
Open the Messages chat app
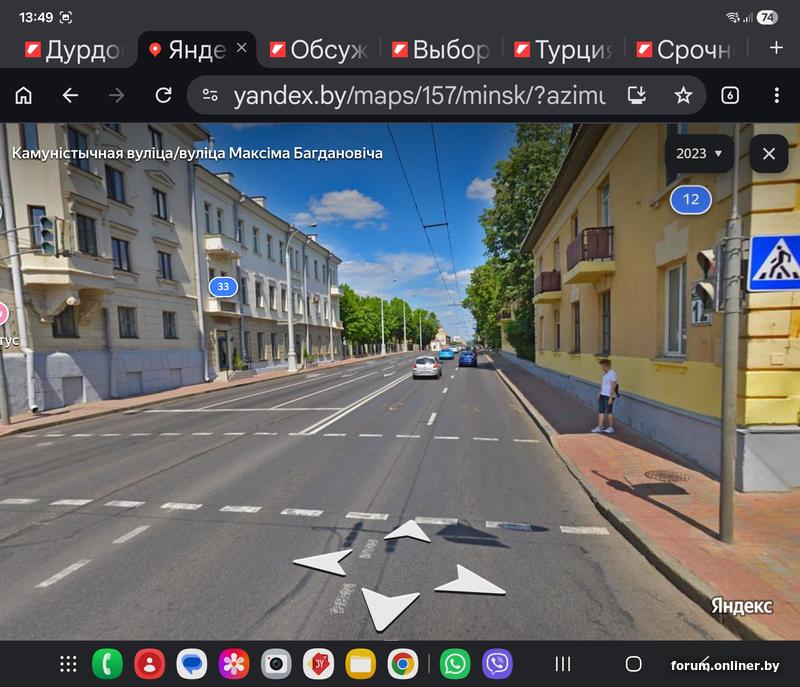[191, 664]
